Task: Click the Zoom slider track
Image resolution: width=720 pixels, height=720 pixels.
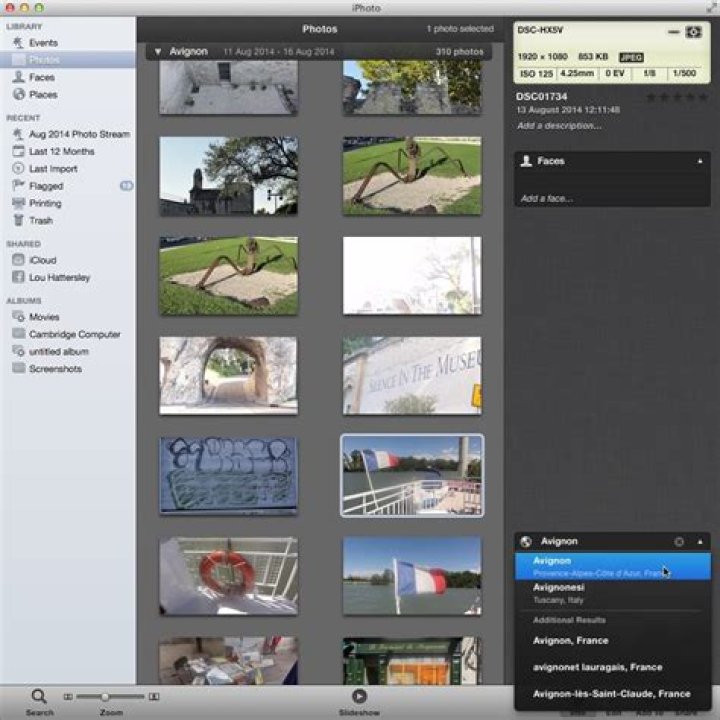Action: pos(125,696)
